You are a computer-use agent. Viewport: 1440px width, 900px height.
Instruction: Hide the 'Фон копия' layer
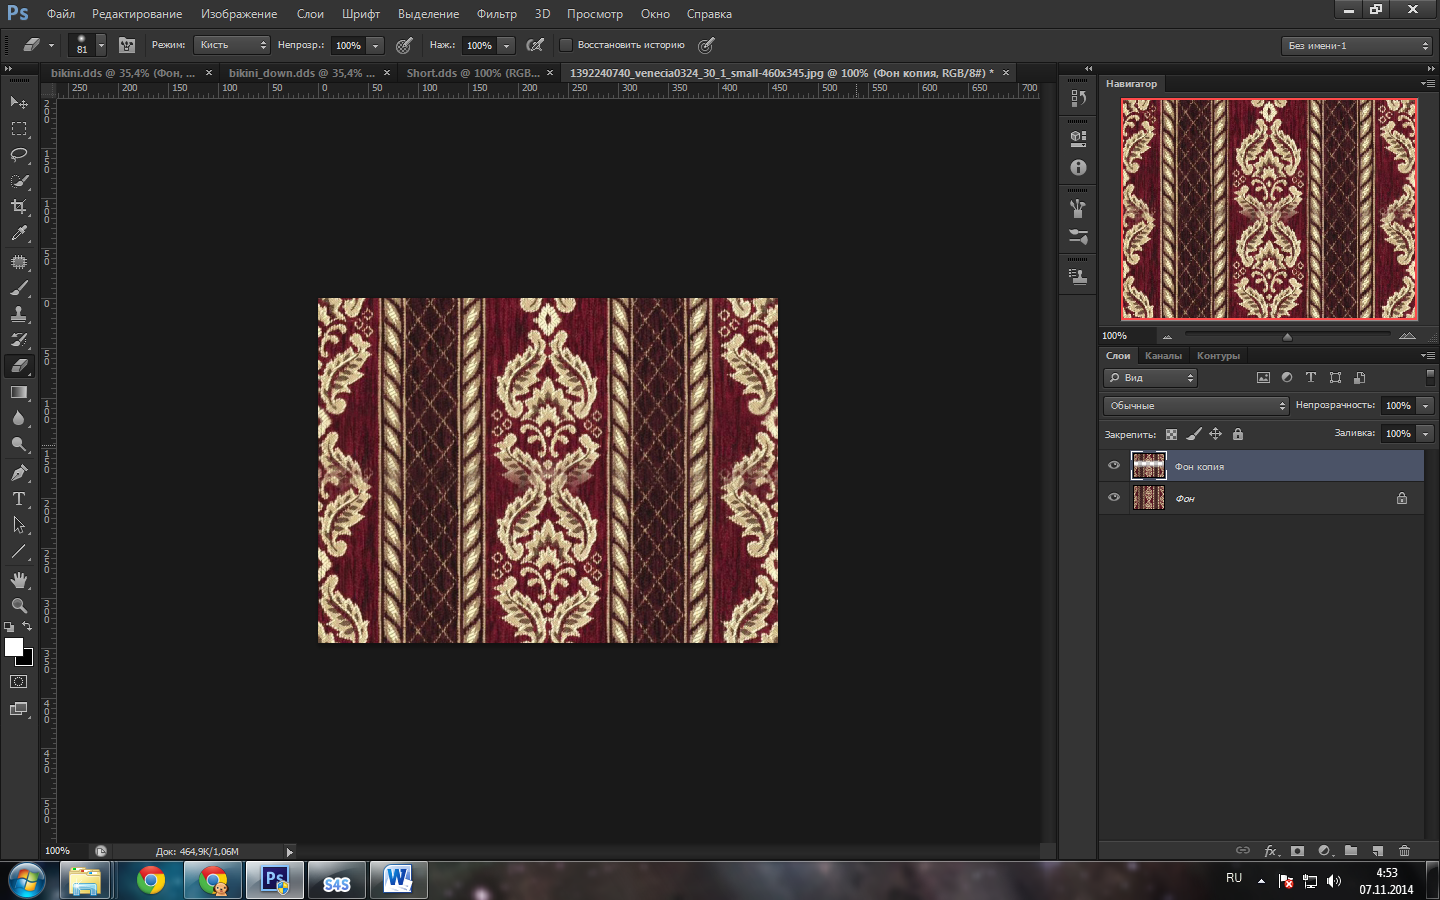coord(1114,466)
